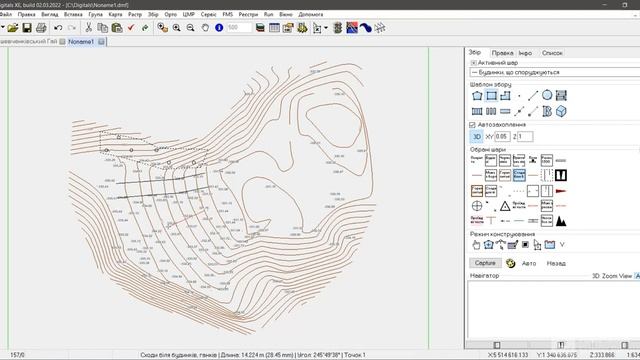Viewport: 640px width, 360px height.
Task: Open the active layer dropdown list
Action: 555,72
